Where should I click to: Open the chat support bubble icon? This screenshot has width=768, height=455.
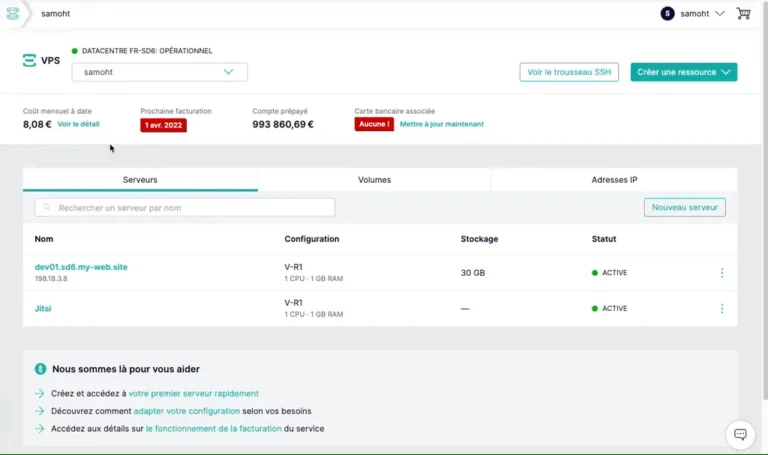740,434
